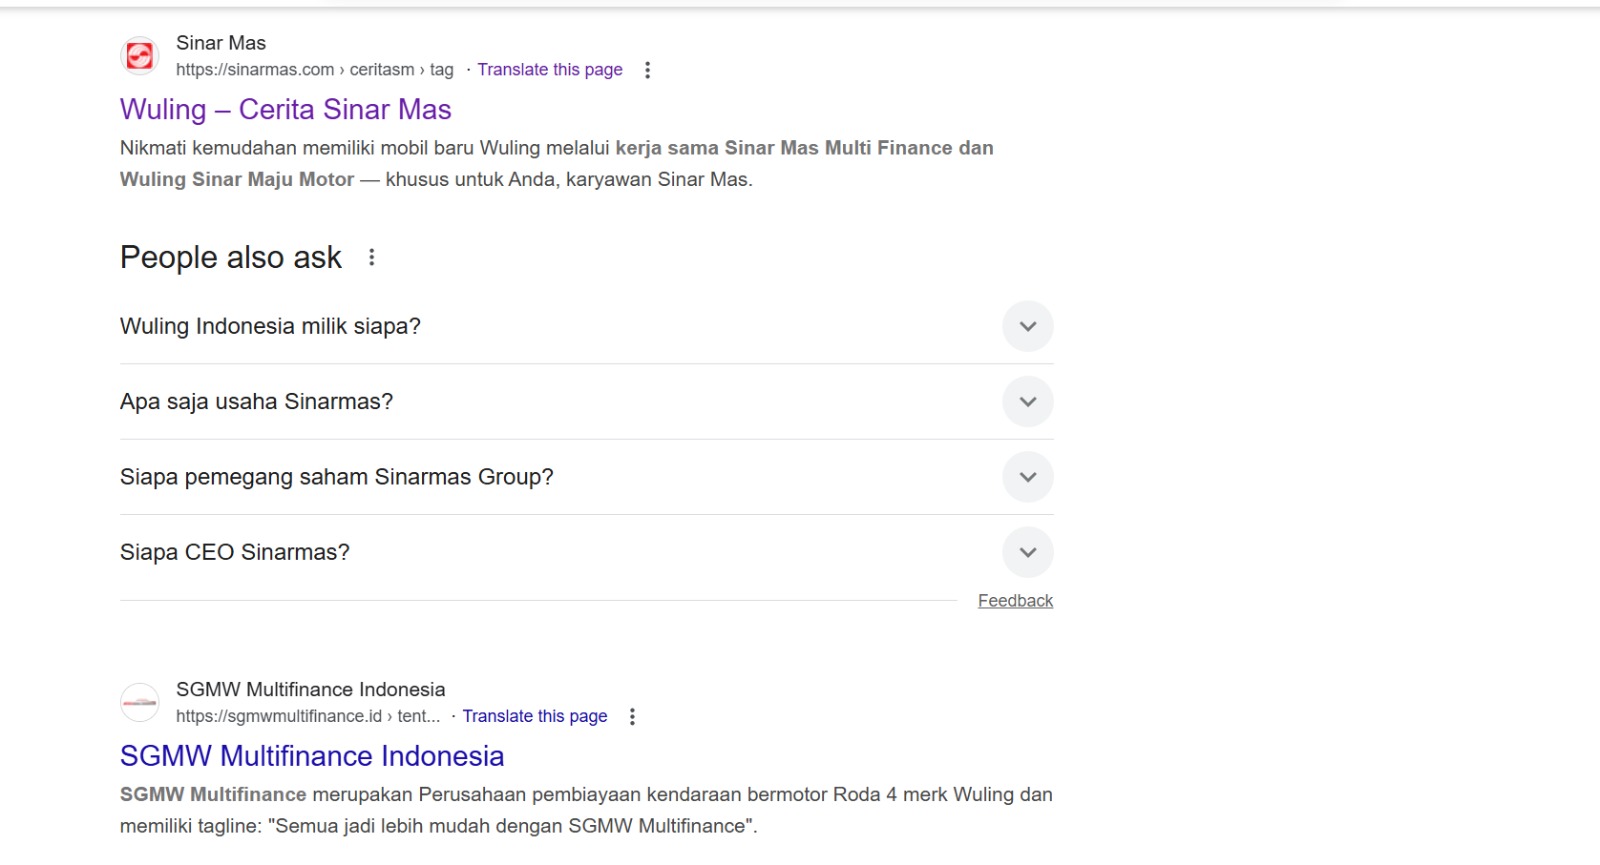Open options menu for Sinar Mas result

[x=648, y=70]
